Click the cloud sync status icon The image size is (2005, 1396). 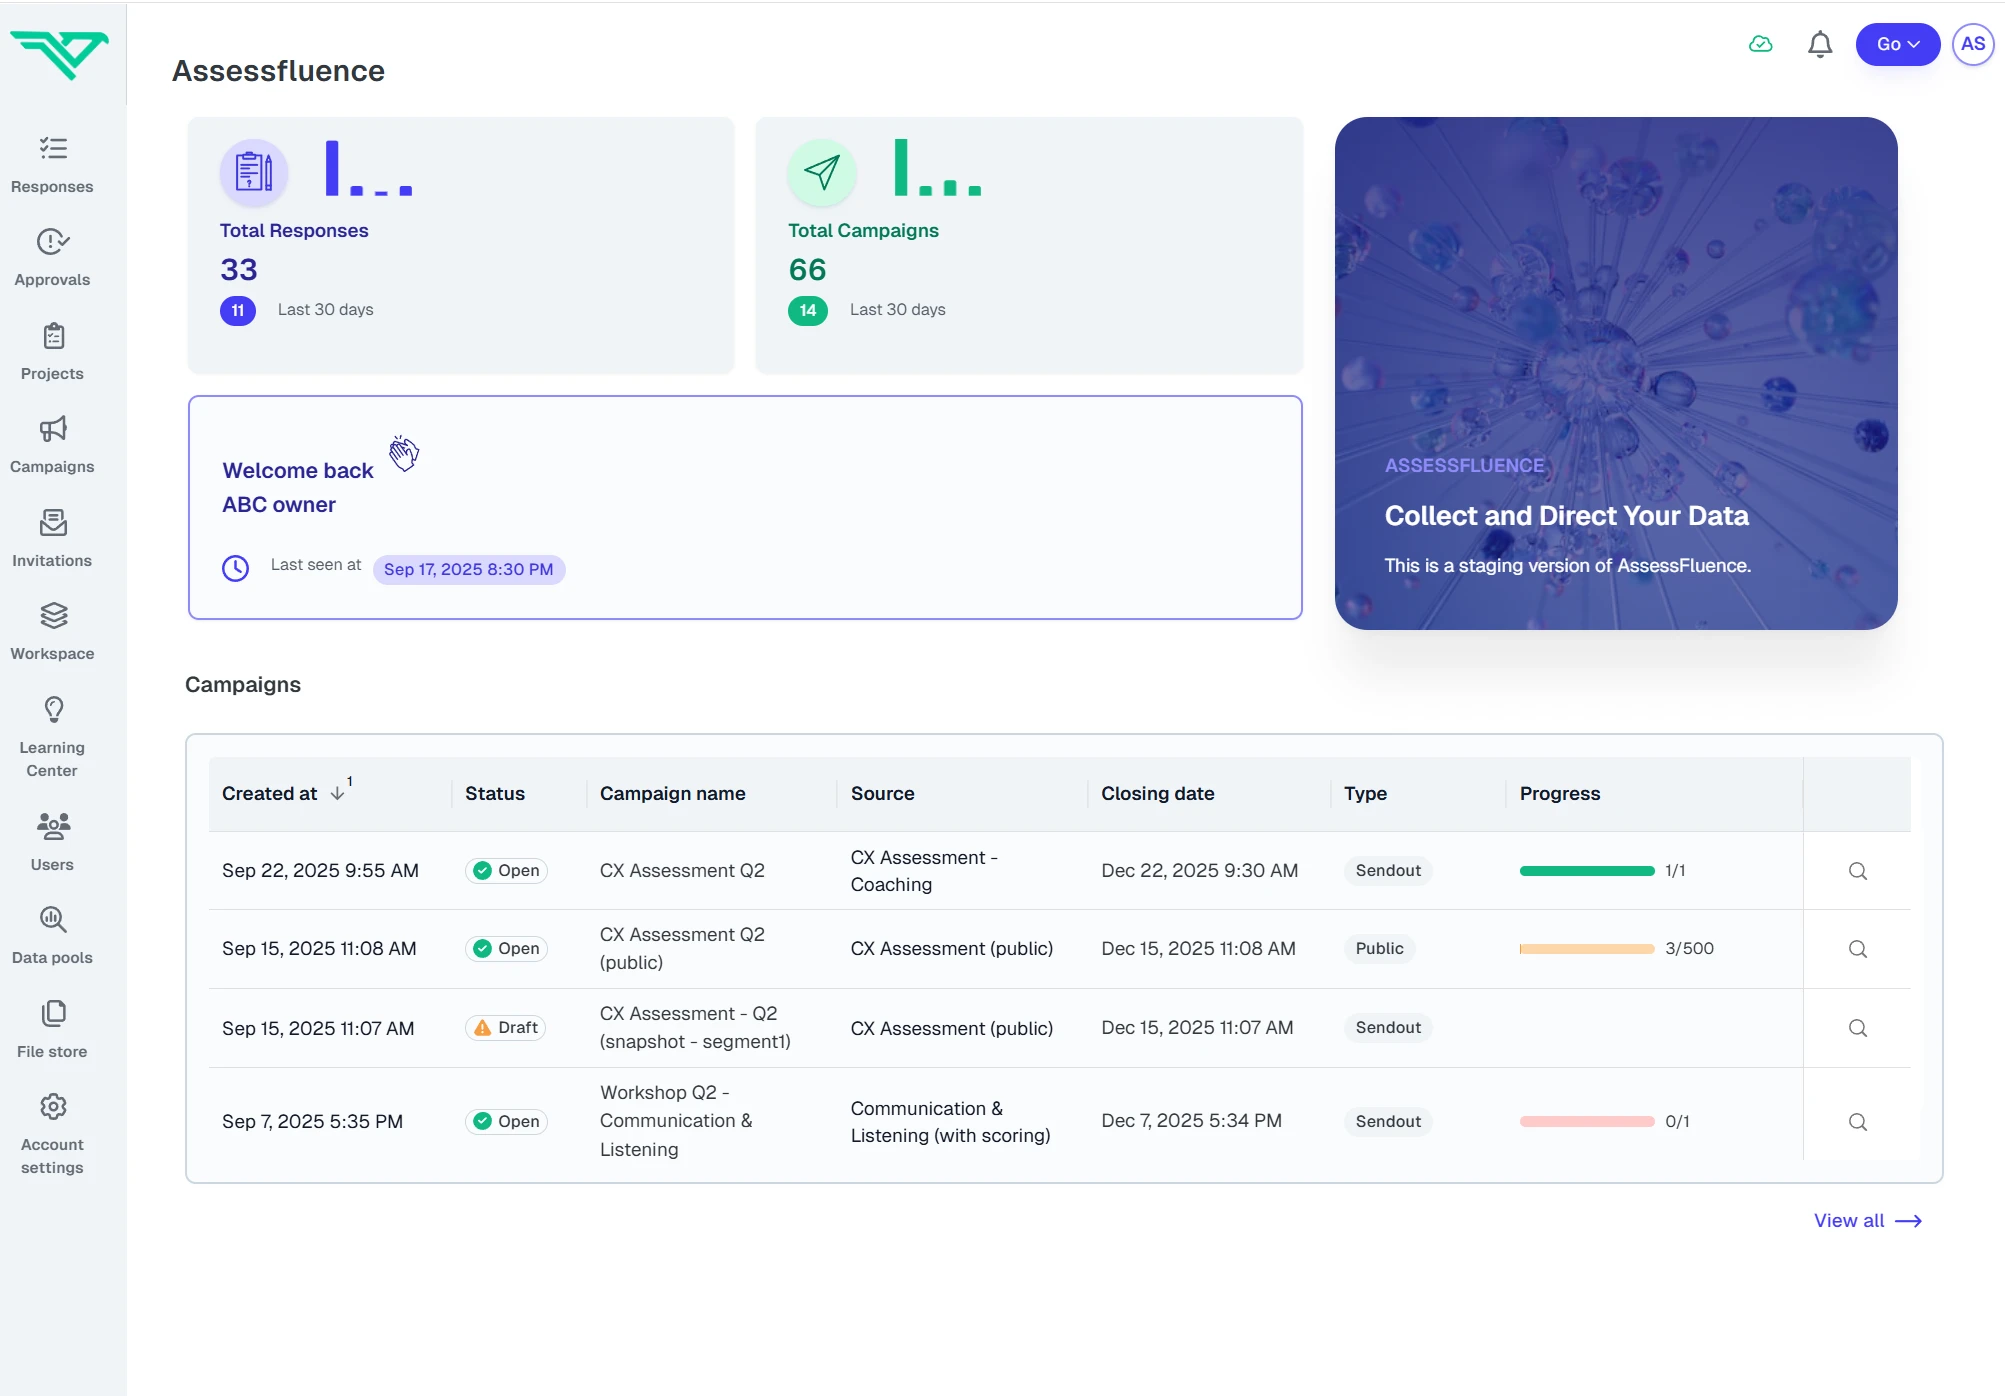pos(1762,44)
